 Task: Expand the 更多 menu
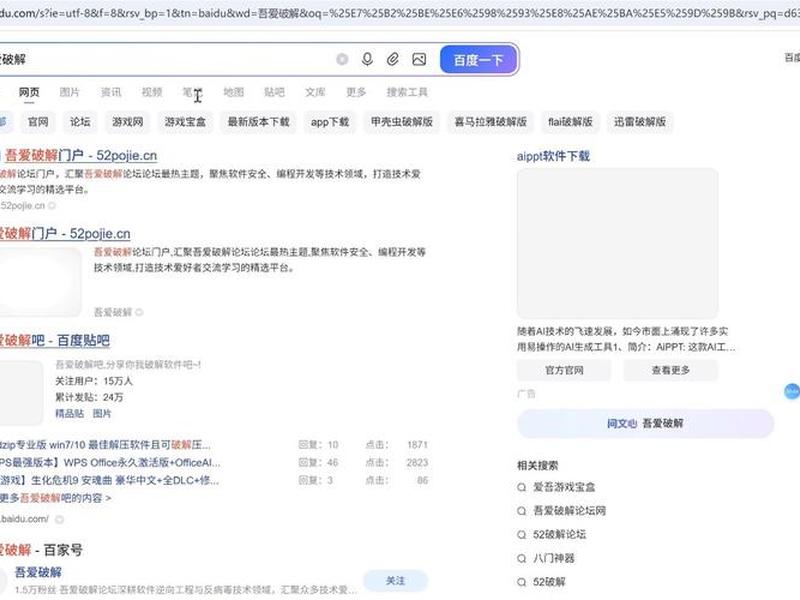click(x=356, y=92)
